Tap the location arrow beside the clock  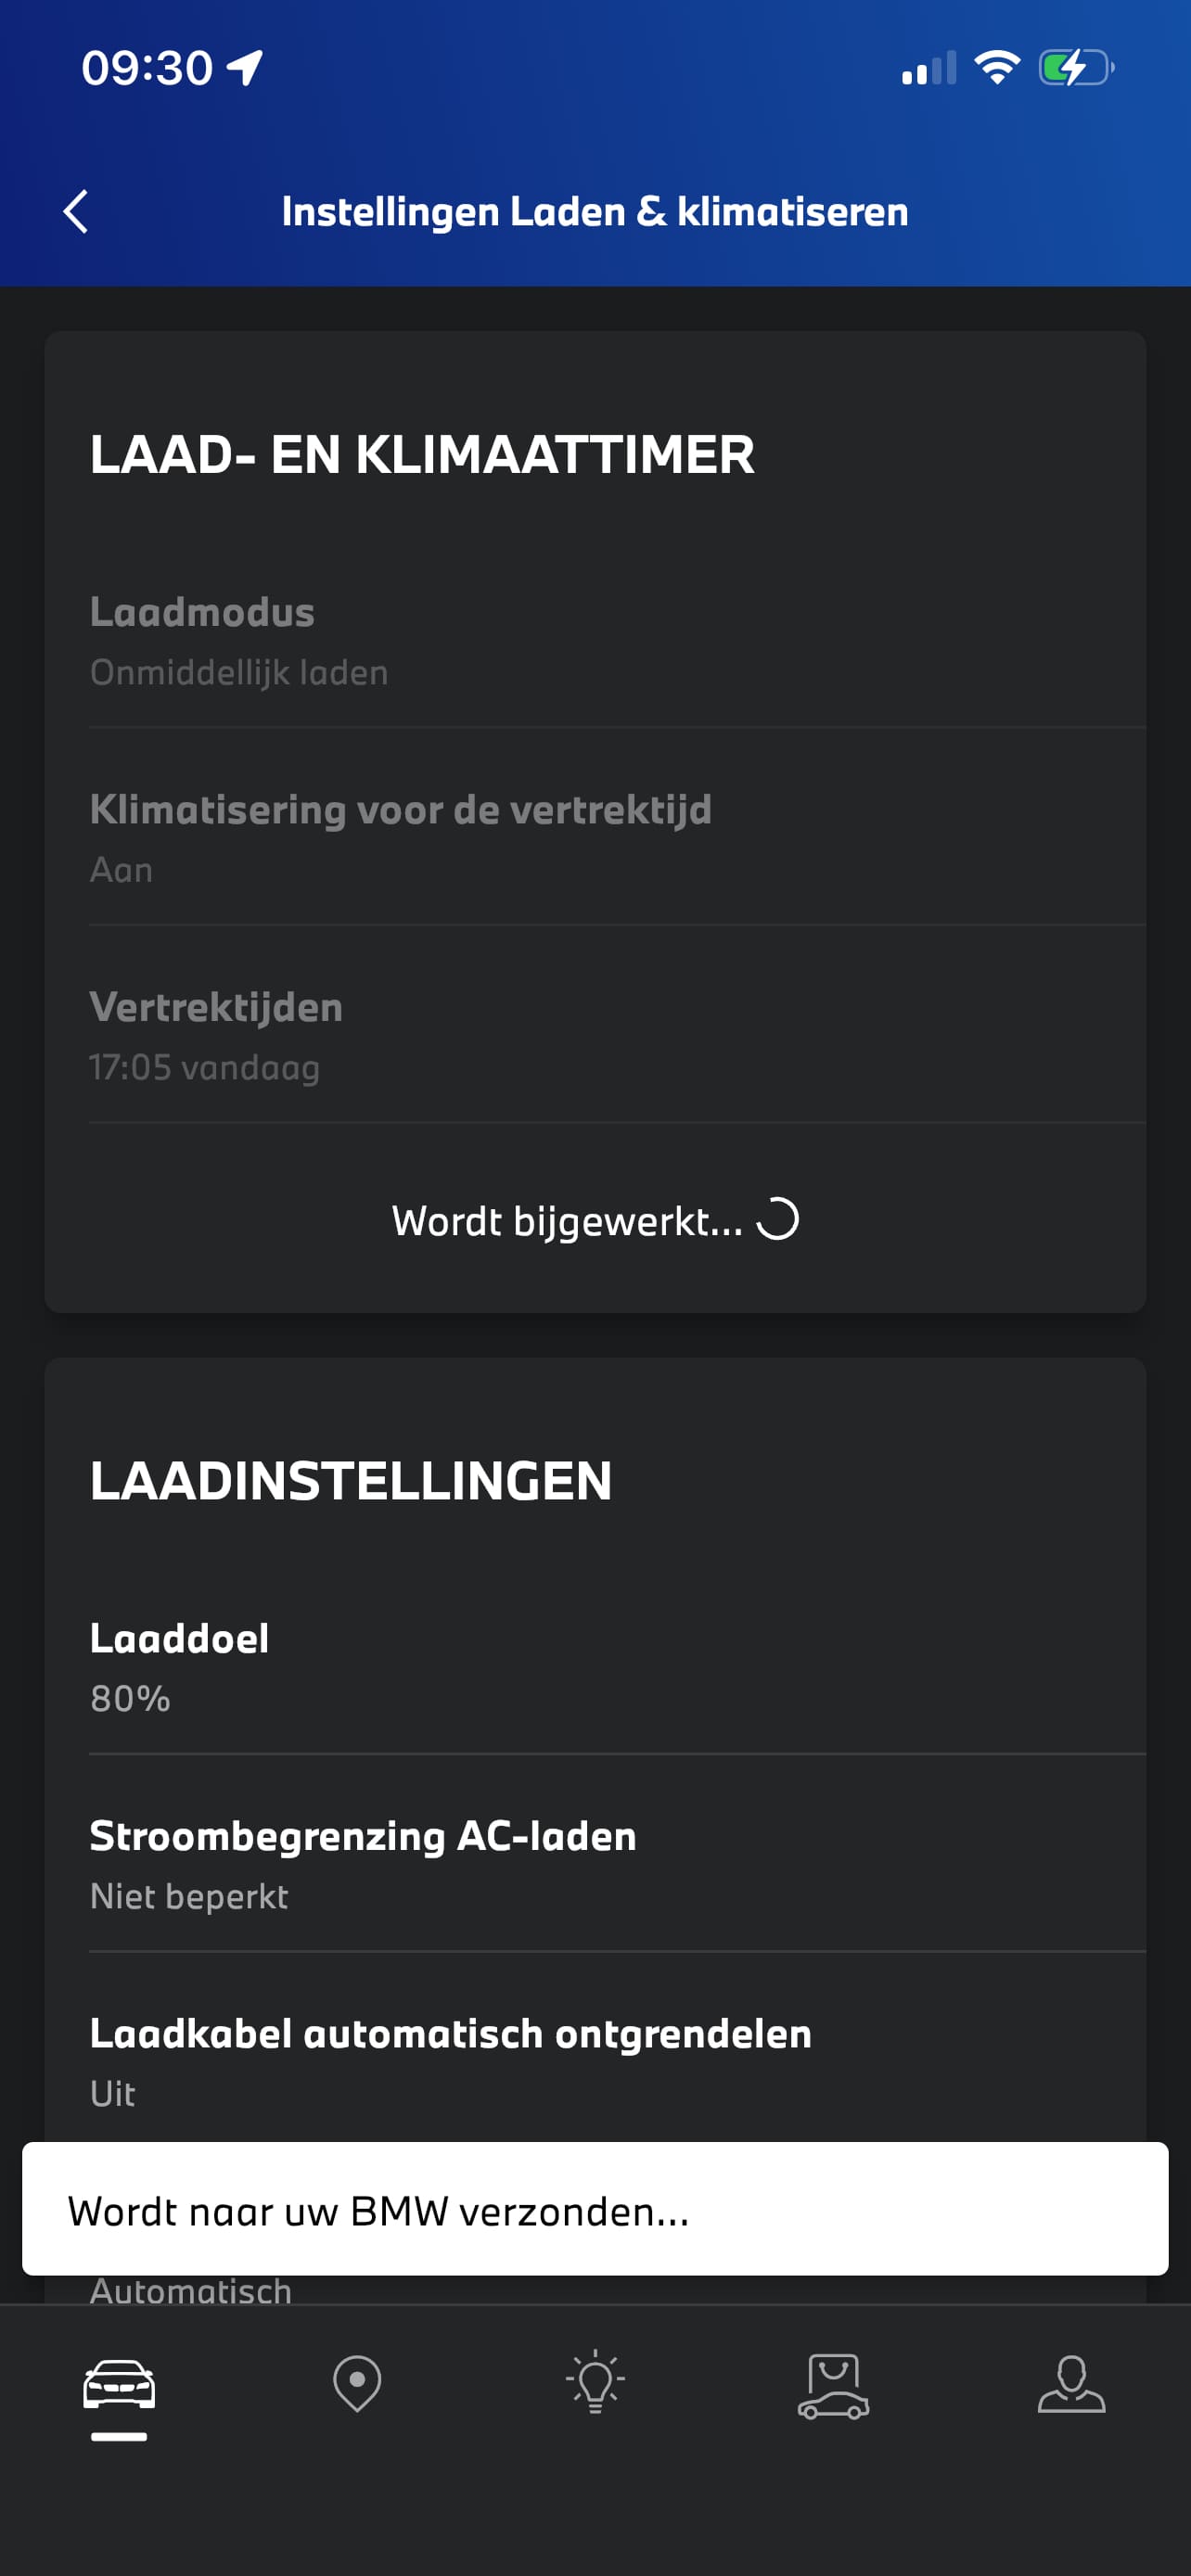pos(245,68)
